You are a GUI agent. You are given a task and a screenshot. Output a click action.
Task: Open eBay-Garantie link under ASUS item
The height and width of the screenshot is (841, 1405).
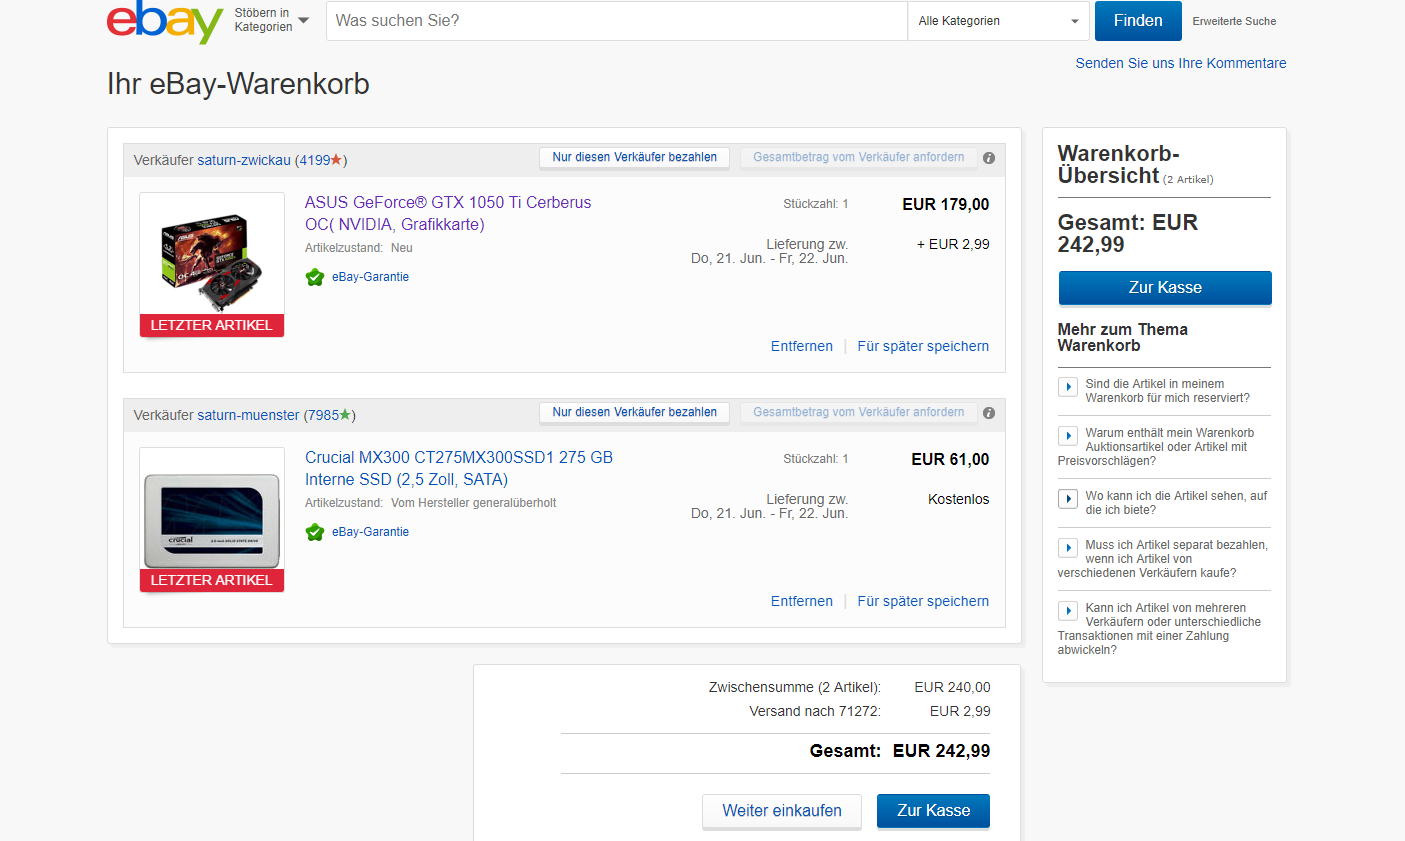tap(370, 277)
